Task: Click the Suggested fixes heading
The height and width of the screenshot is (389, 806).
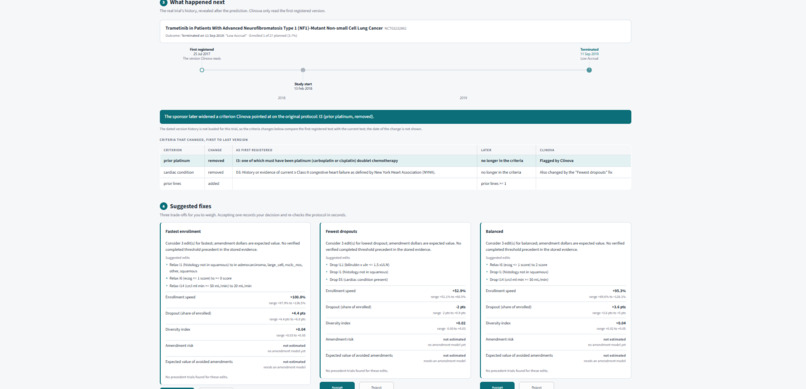Action: tap(190, 206)
